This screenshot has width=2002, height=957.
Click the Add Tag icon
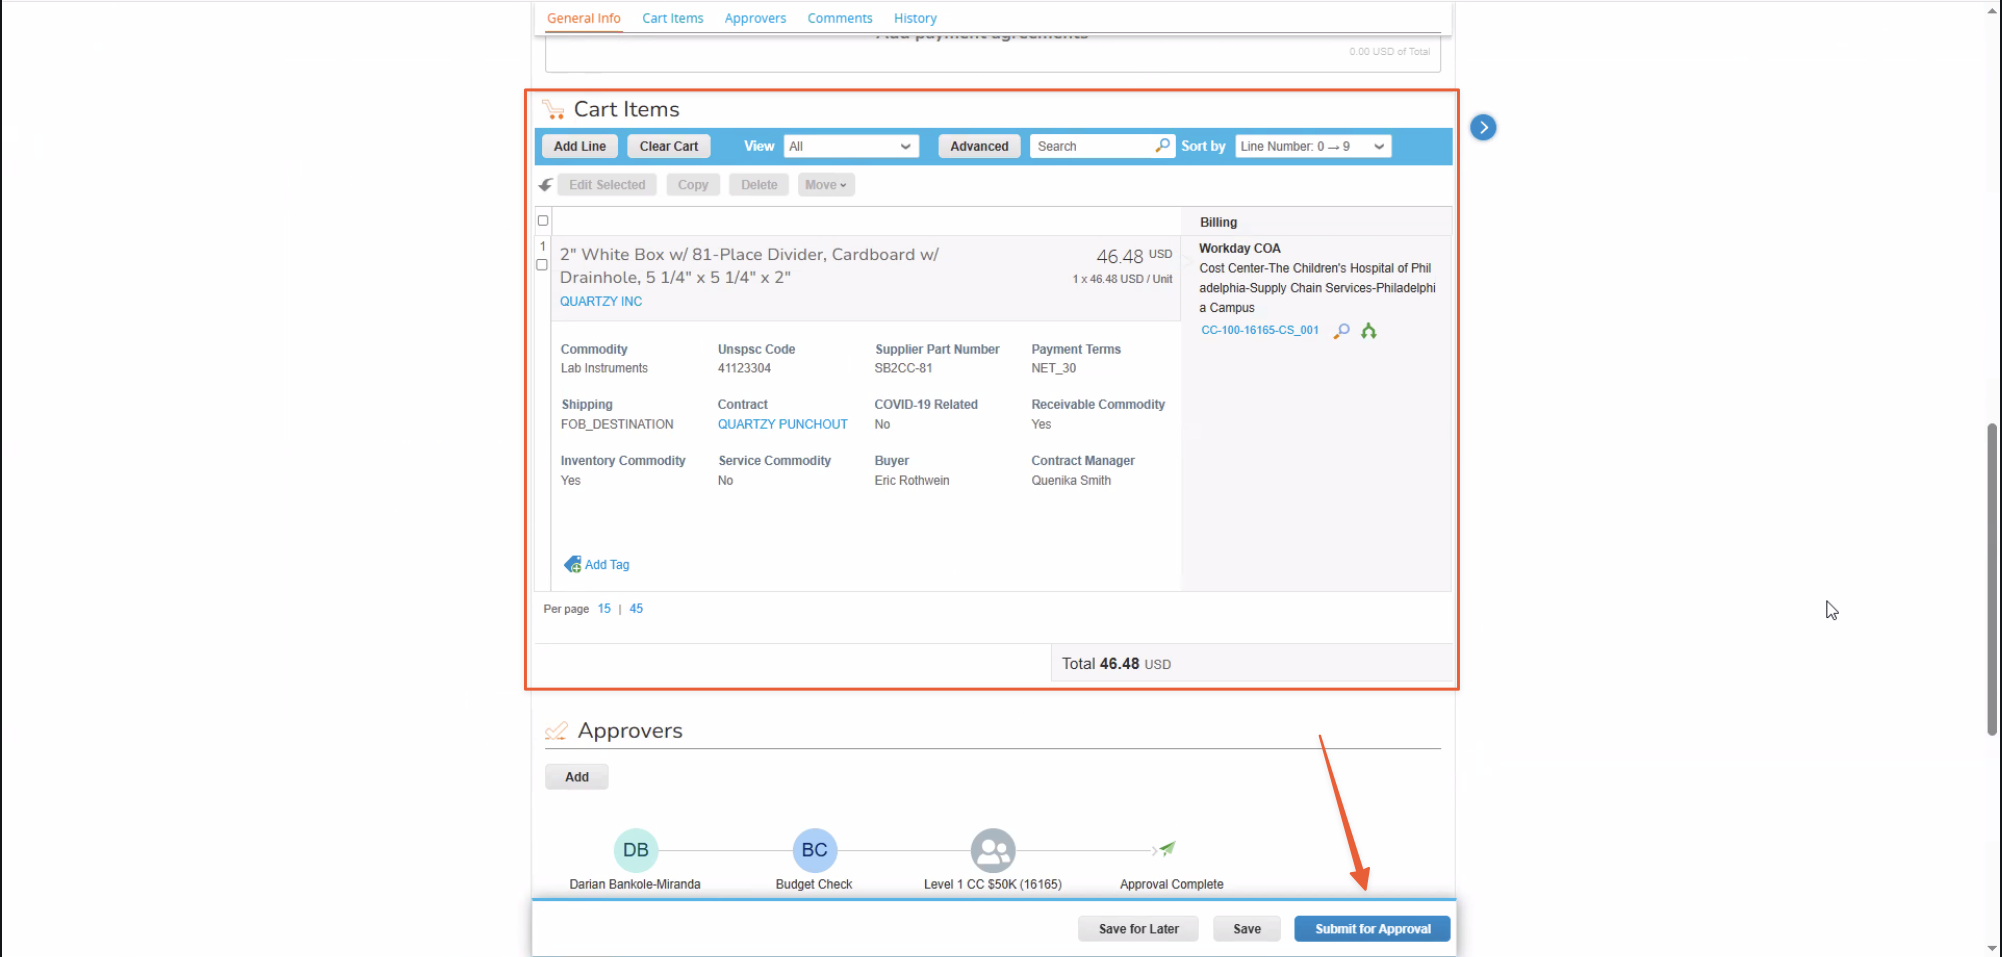572,564
